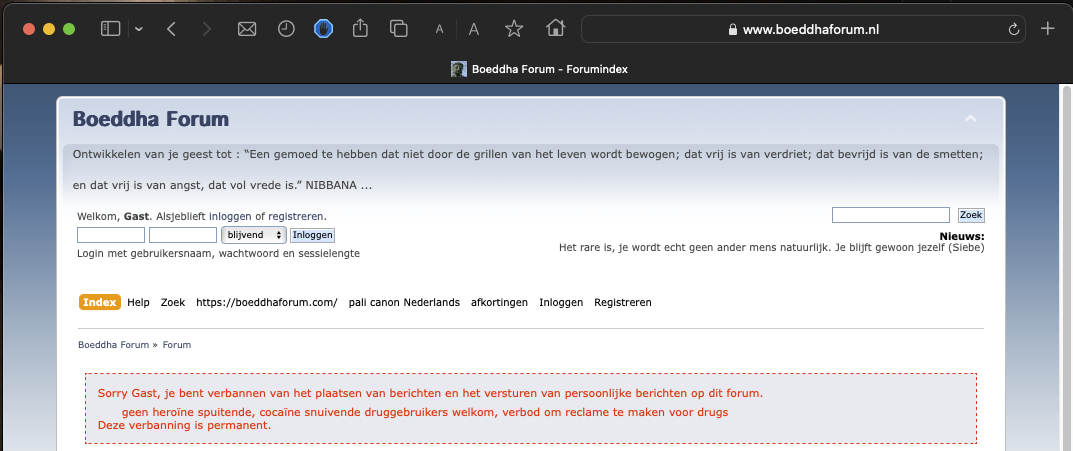This screenshot has width=1073, height=451.
Task: Open the 'blijvend' session length dropdown
Action: point(253,235)
